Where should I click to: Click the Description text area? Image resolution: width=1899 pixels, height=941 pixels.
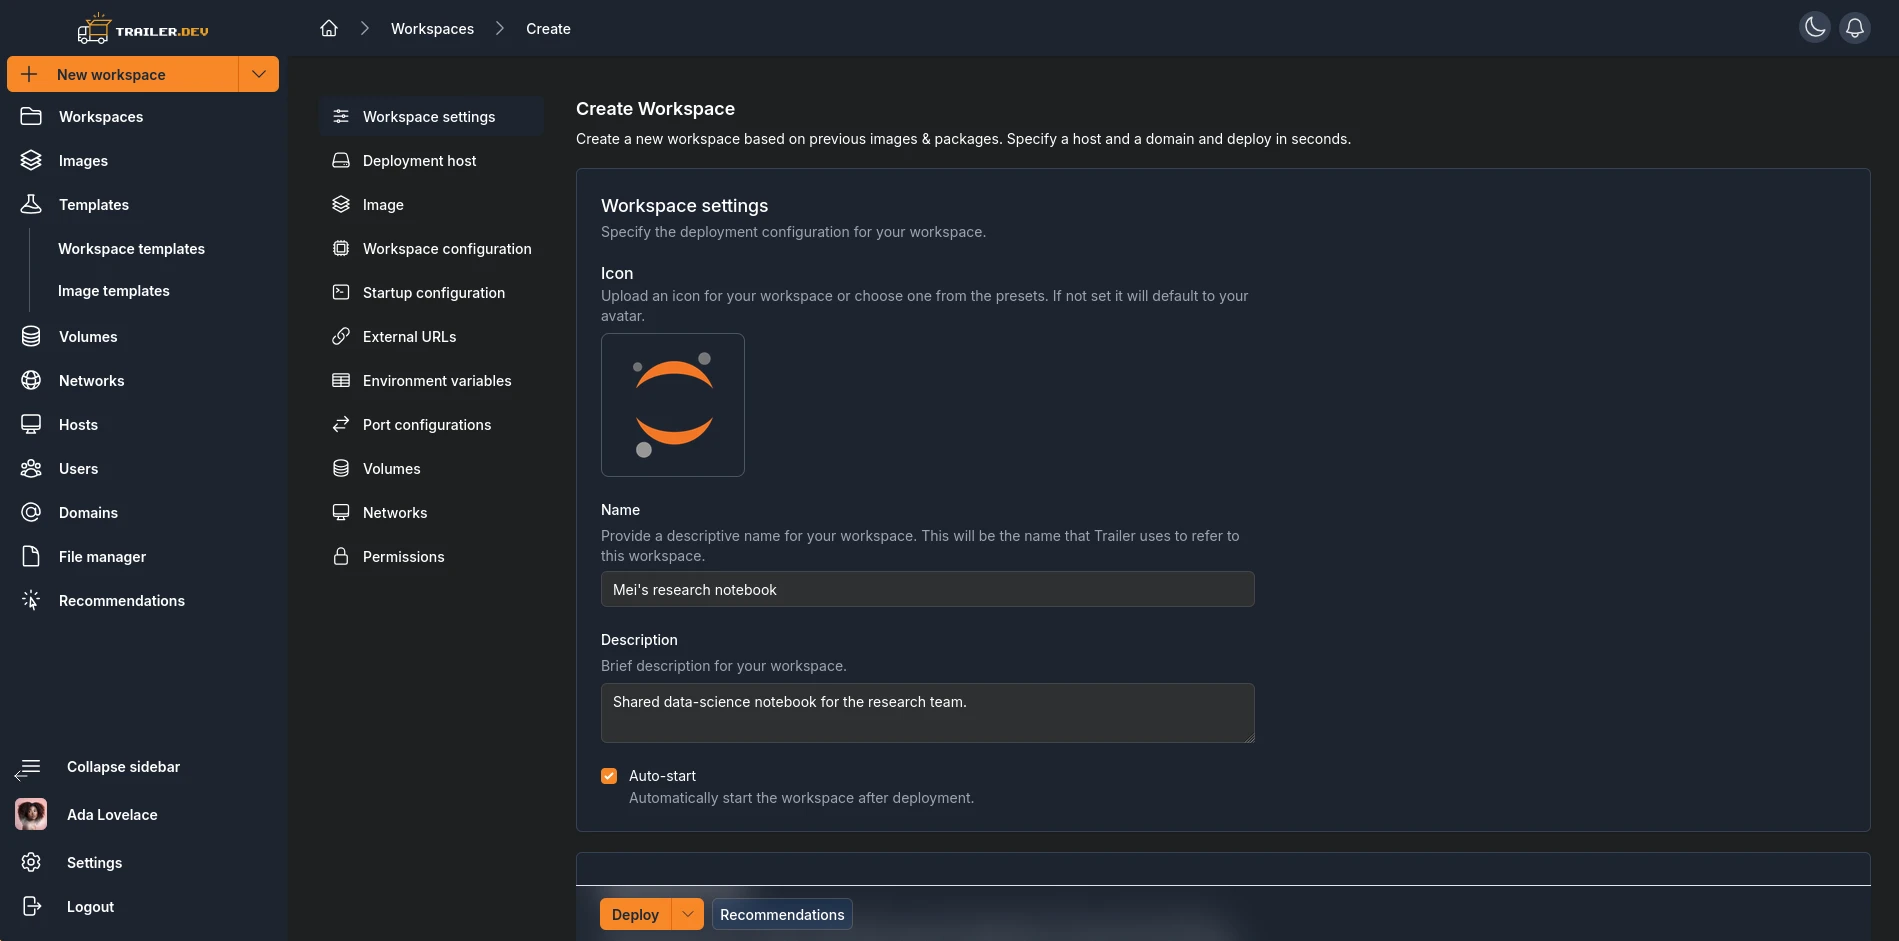(928, 713)
